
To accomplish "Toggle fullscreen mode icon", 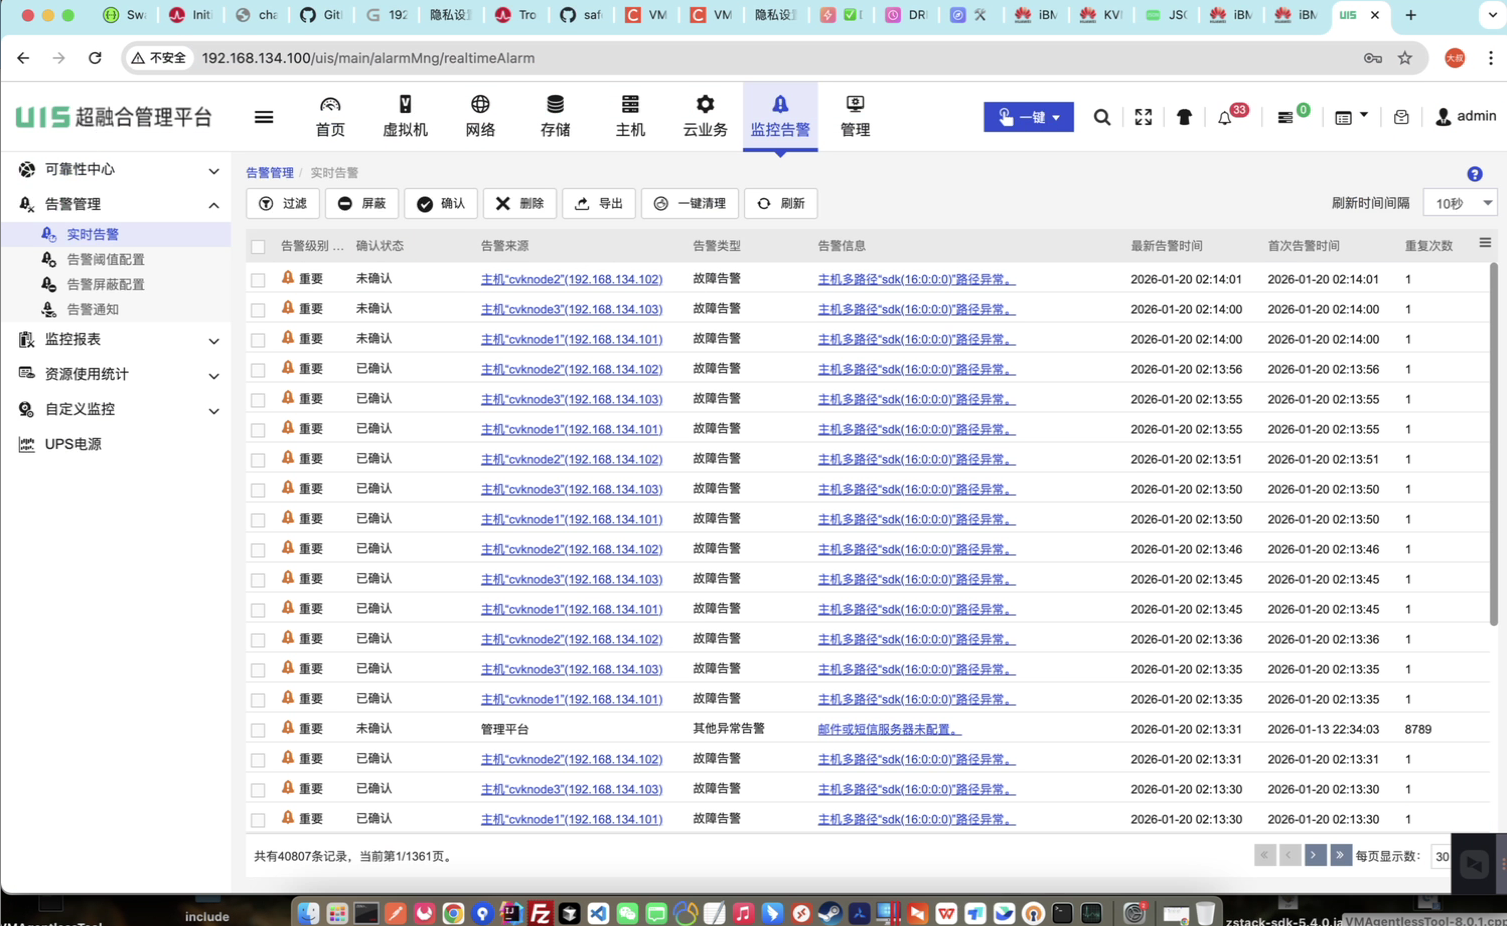I will (x=1143, y=117).
